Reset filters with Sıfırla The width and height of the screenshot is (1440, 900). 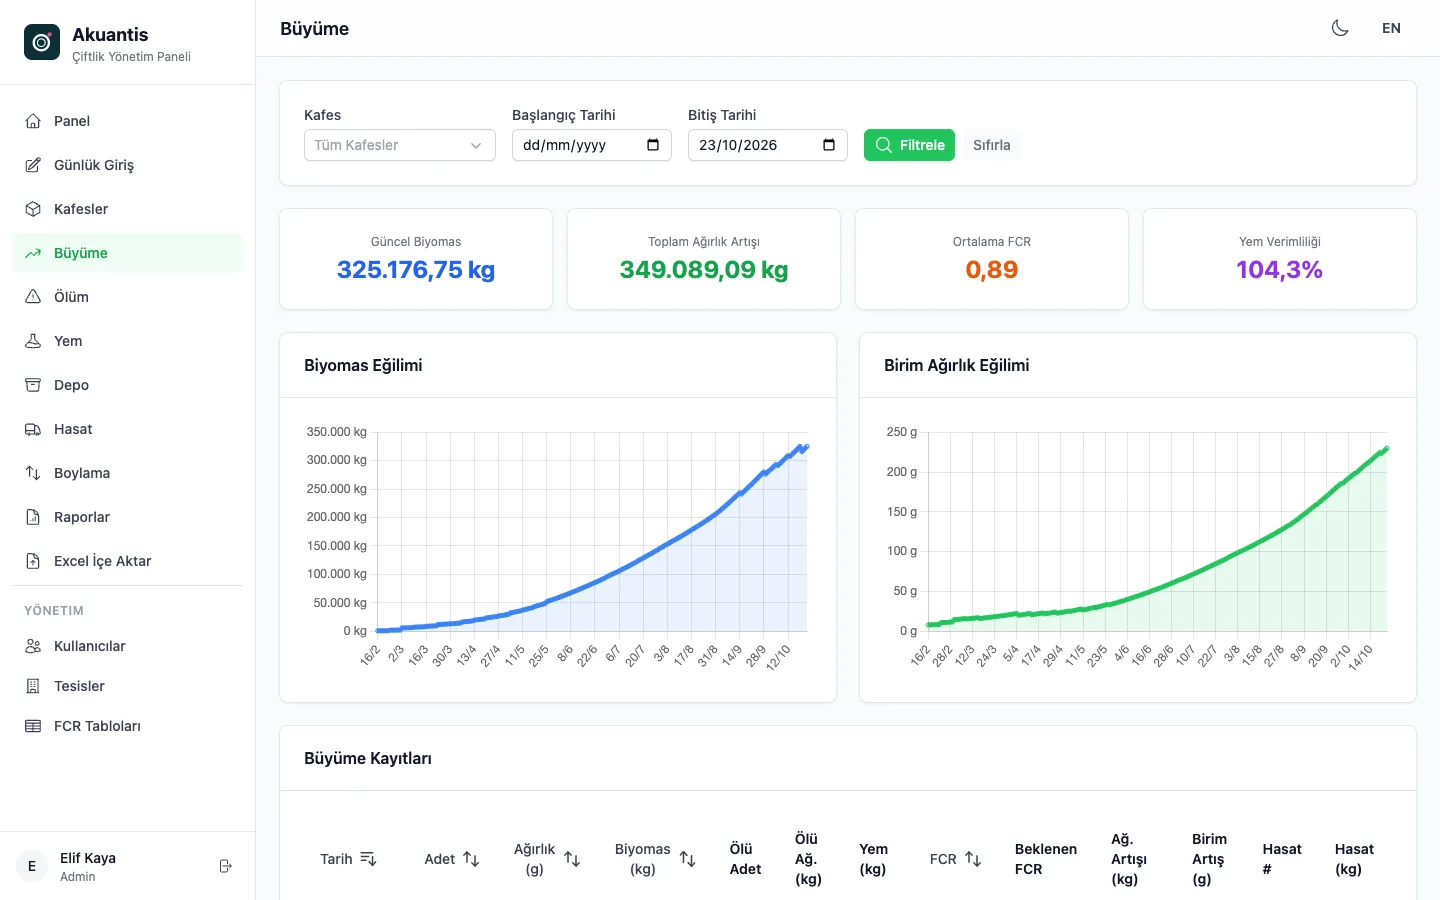pos(992,145)
